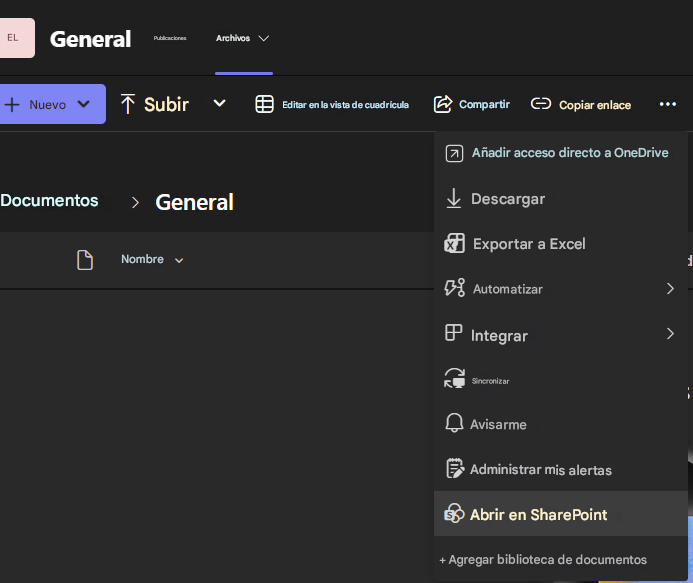Go to Documentos breadcrumb
This screenshot has height=583, width=693.
pos(49,200)
